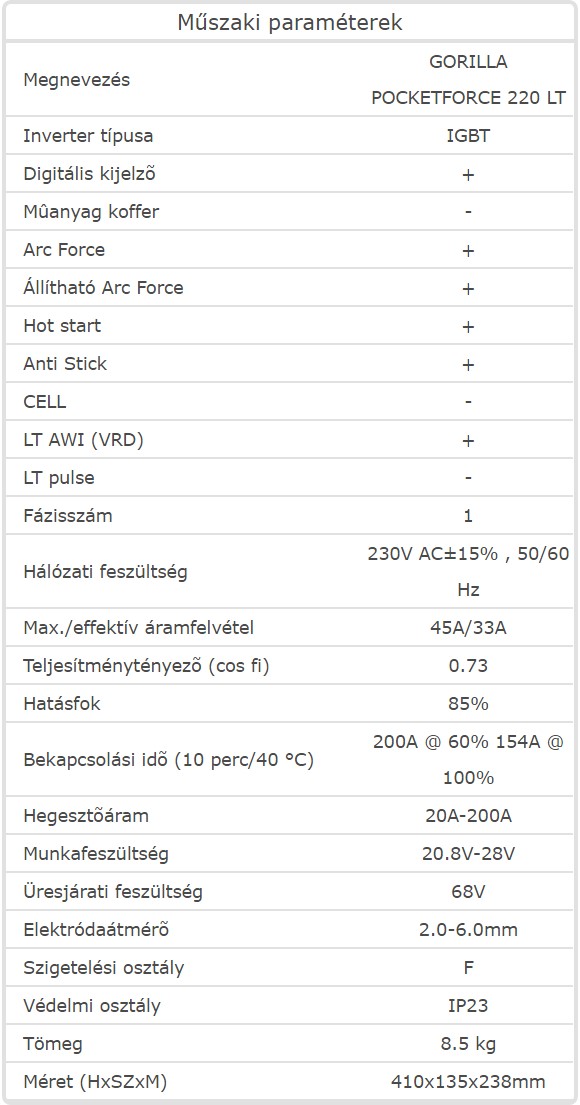Click the minus sign in CELL row
The height and width of the screenshot is (1105, 580).
[x=468, y=402]
